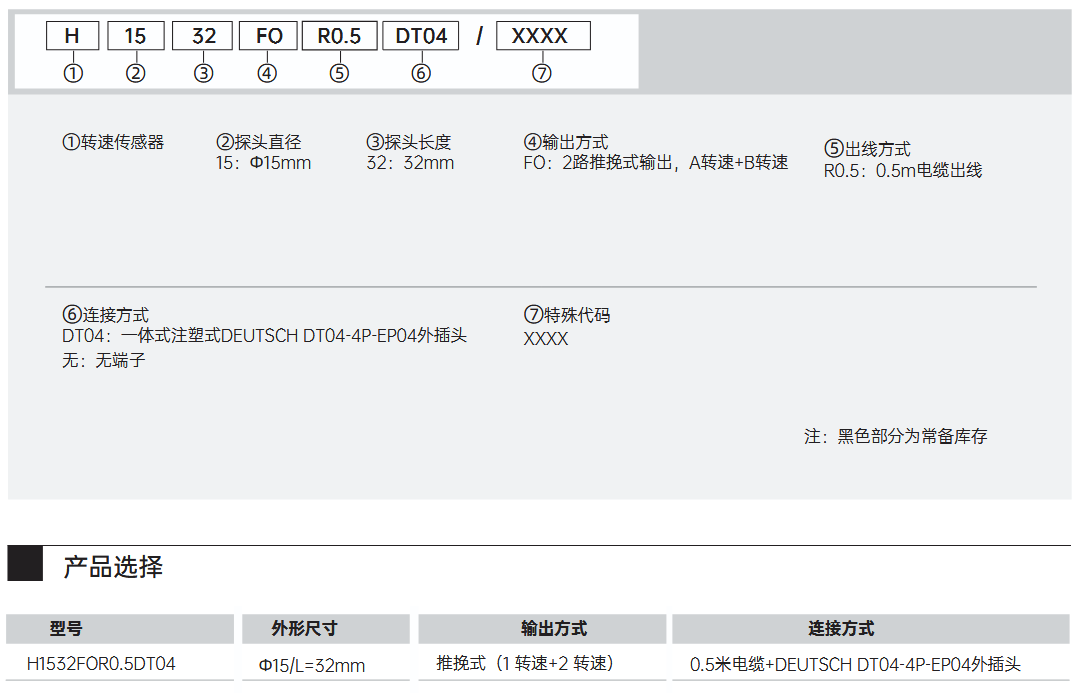Click the black square beside 产品选择

[x=25, y=565]
